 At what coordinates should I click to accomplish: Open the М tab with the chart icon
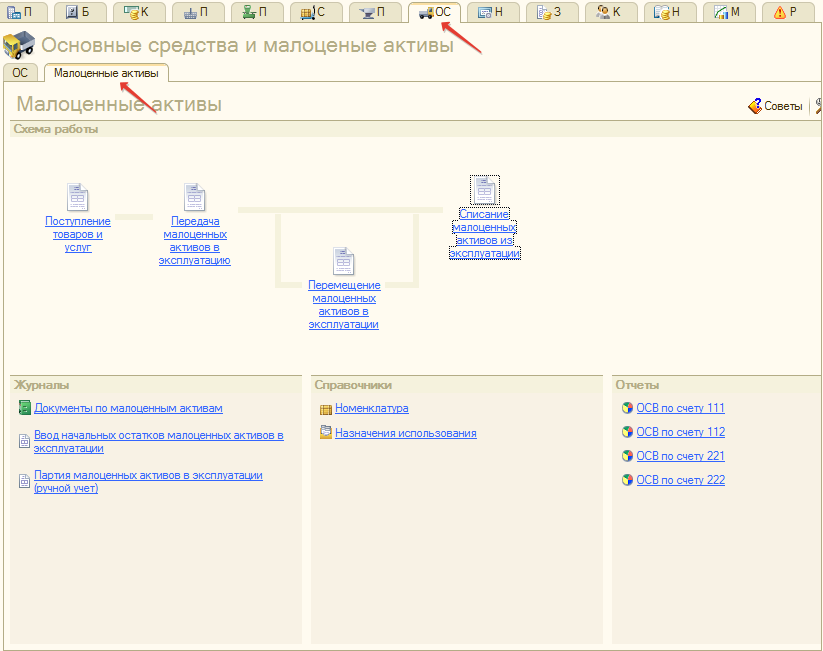(728, 12)
